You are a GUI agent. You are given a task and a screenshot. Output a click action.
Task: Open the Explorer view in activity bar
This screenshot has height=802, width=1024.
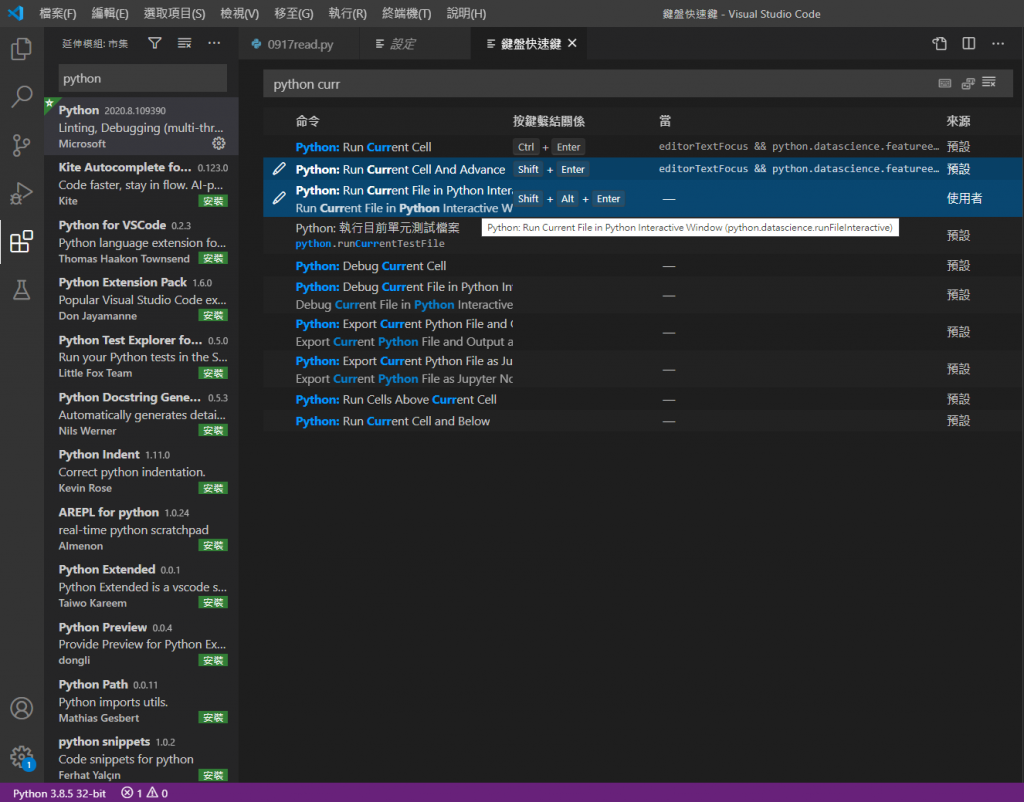(x=21, y=48)
